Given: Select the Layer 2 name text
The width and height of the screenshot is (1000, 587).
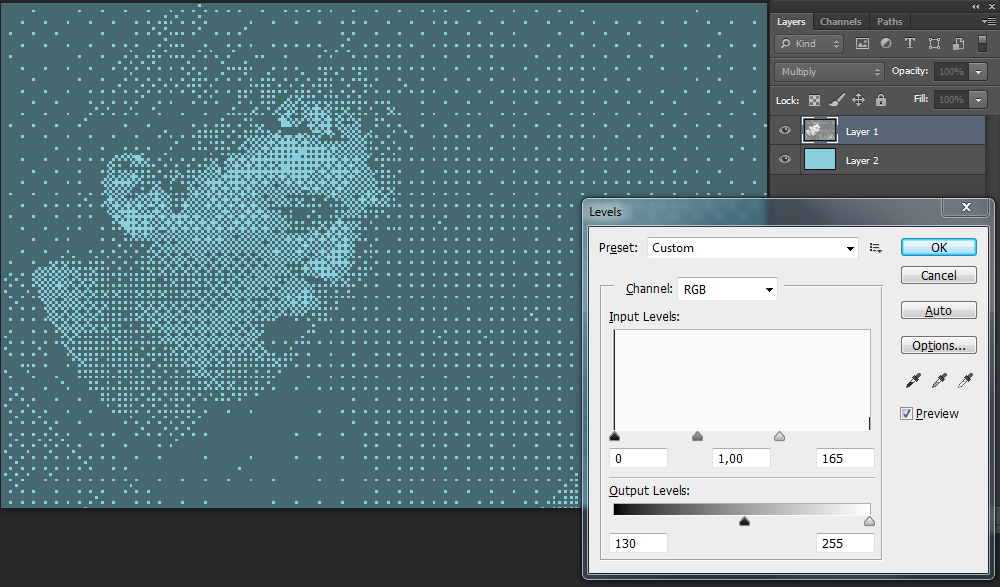Looking at the screenshot, I should [x=862, y=161].
